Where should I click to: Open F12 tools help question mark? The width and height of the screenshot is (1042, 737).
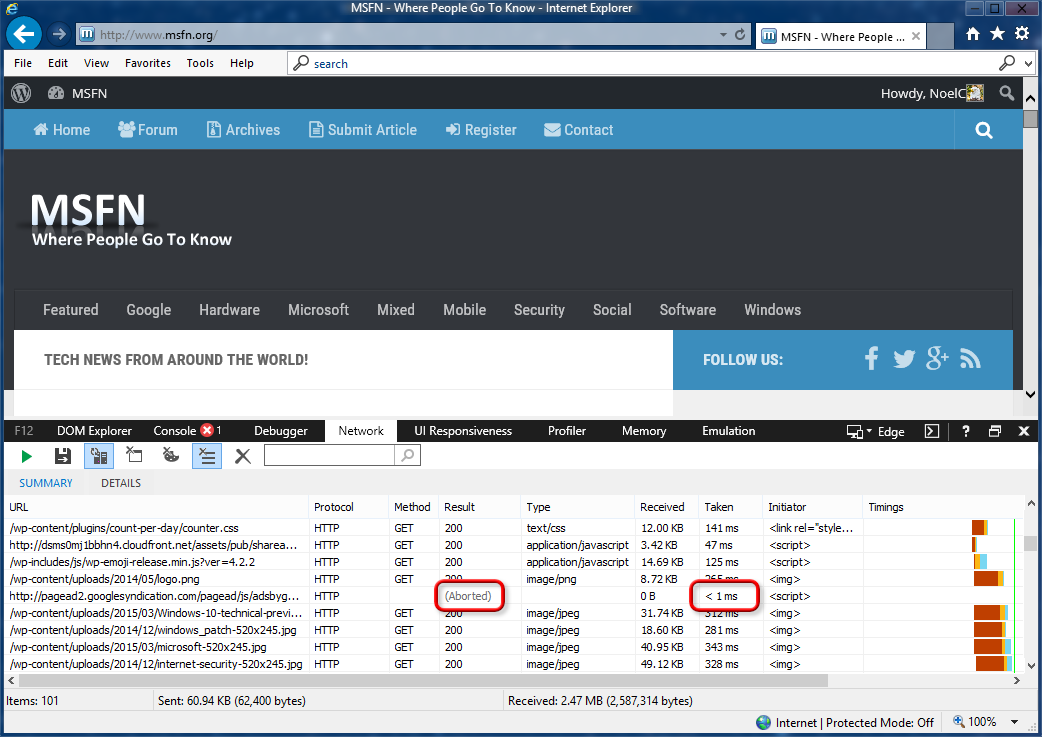[x=966, y=431]
